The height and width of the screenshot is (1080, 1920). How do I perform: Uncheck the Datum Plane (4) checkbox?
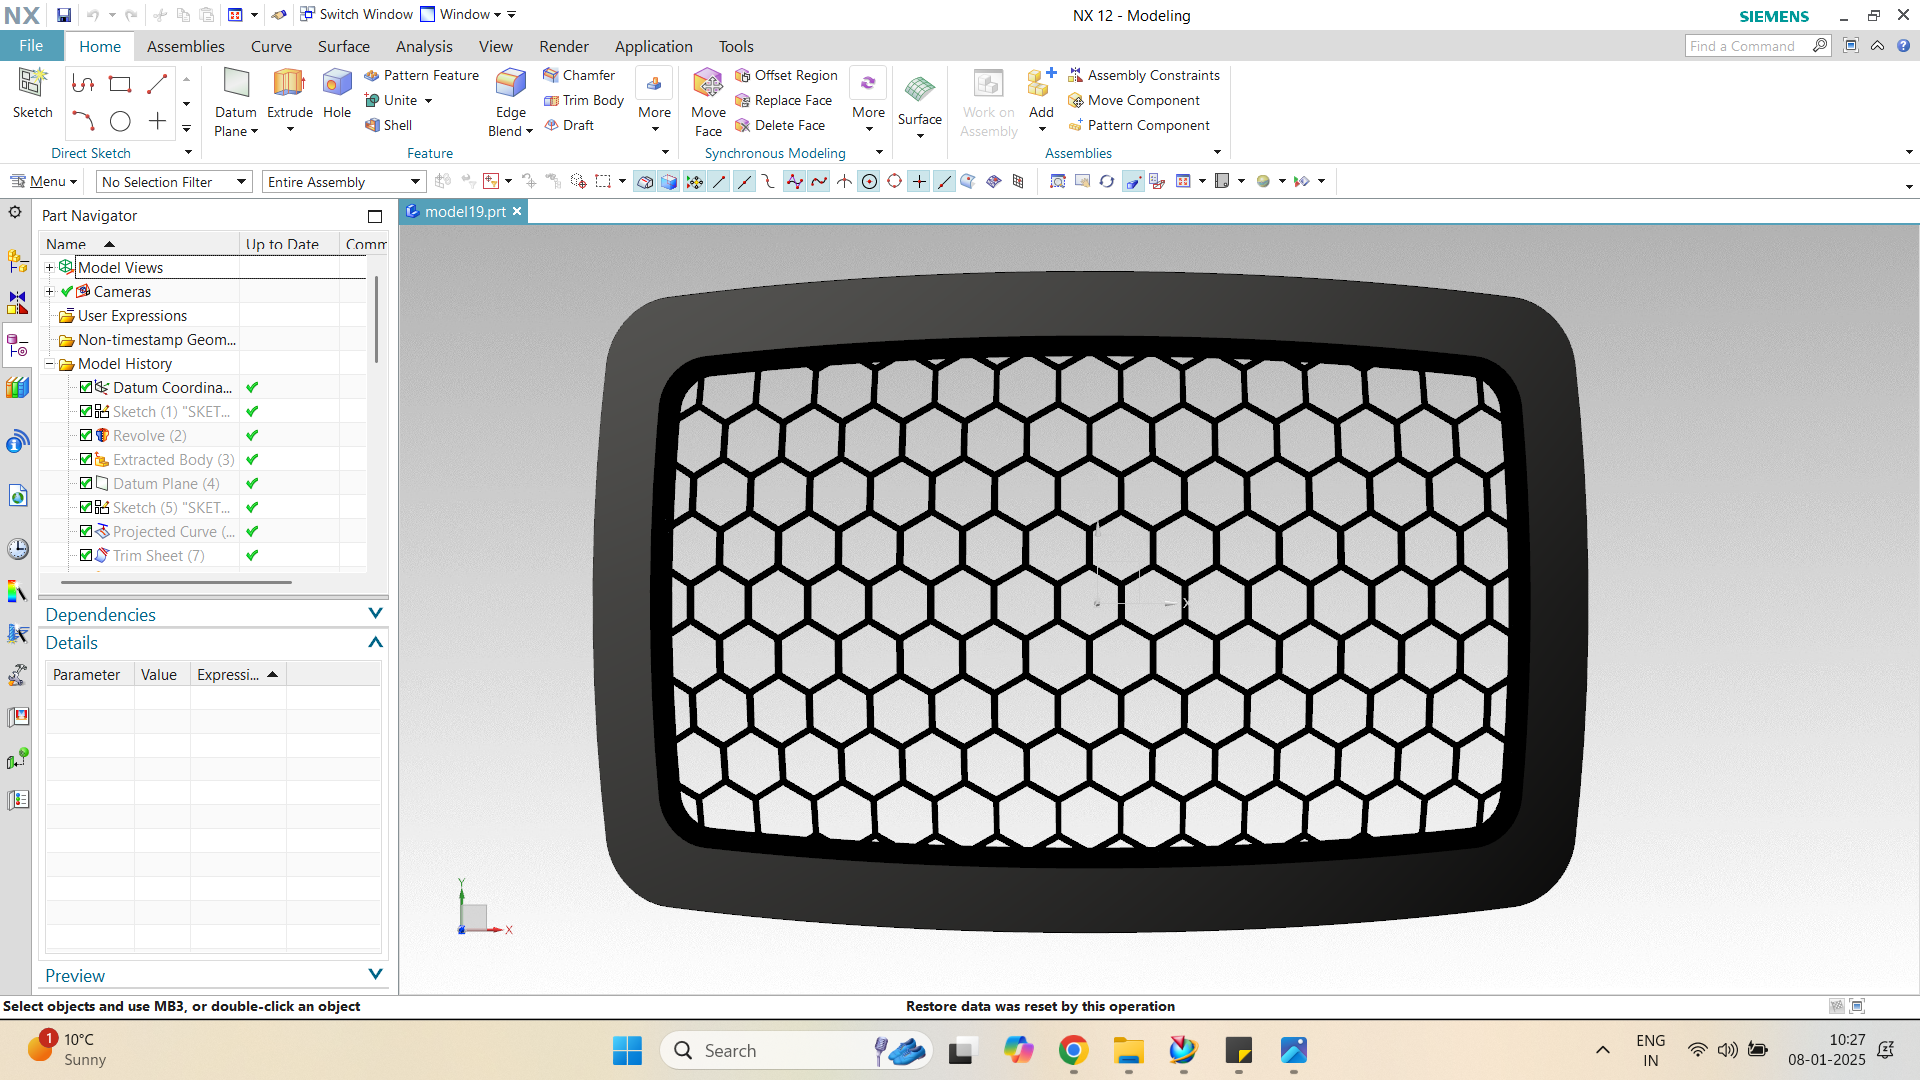pos(86,484)
